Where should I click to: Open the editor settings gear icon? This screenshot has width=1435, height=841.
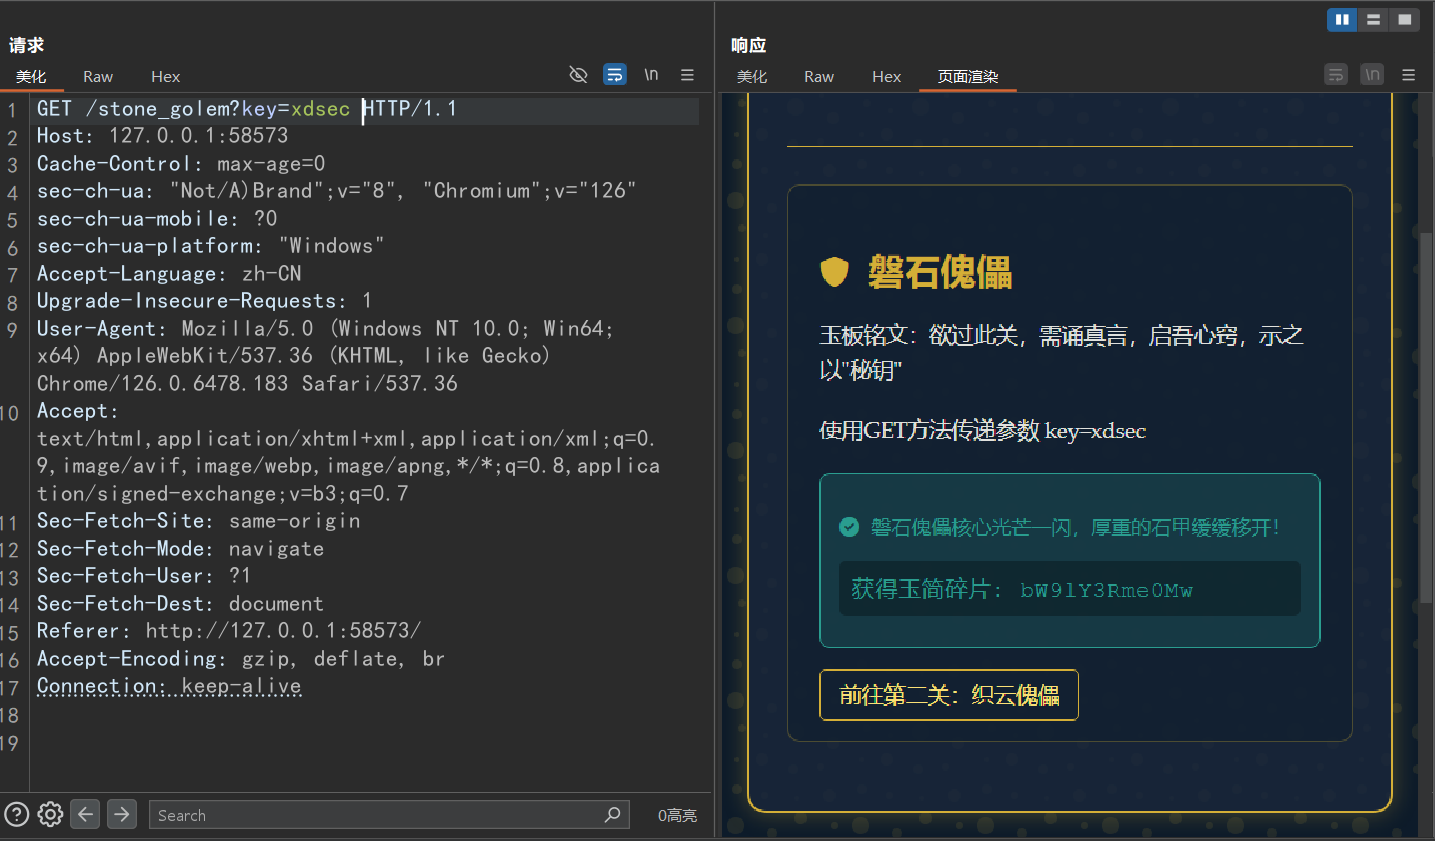click(49, 814)
